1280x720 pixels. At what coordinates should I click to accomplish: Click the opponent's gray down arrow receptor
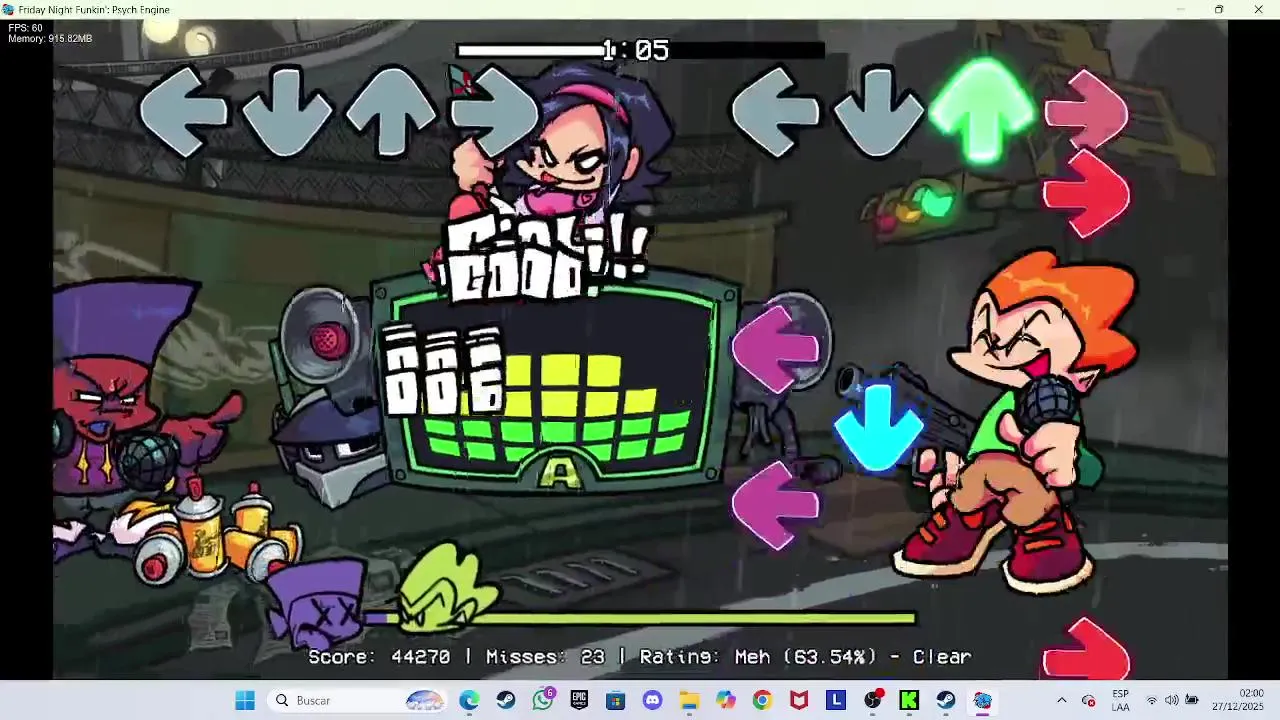coord(287,112)
